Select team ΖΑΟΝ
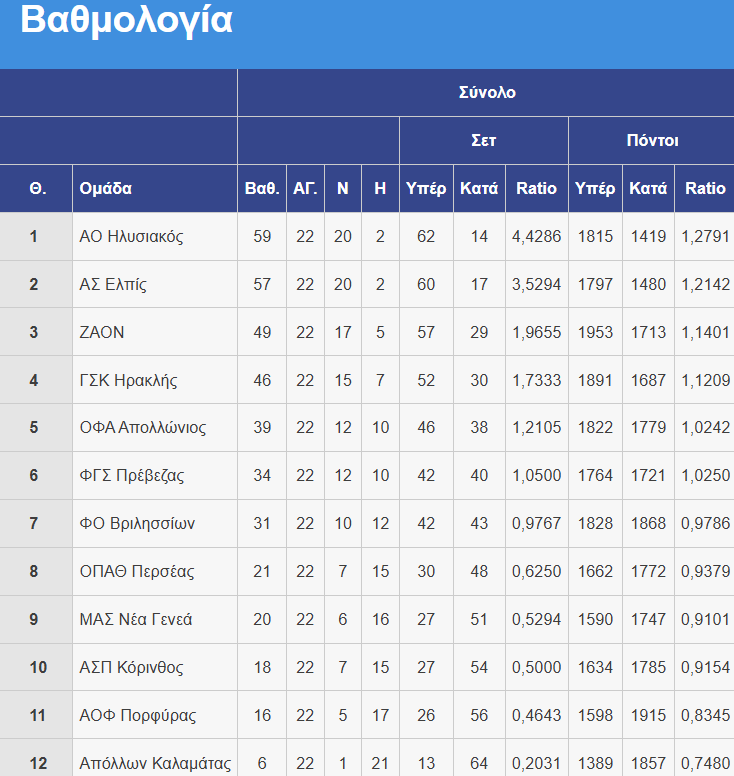734x776 pixels. (101, 332)
